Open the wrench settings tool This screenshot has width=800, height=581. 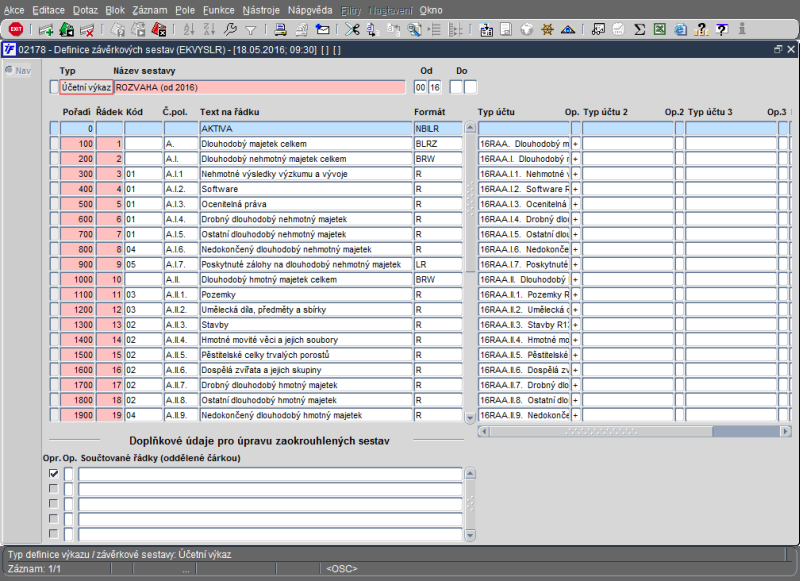(230, 30)
